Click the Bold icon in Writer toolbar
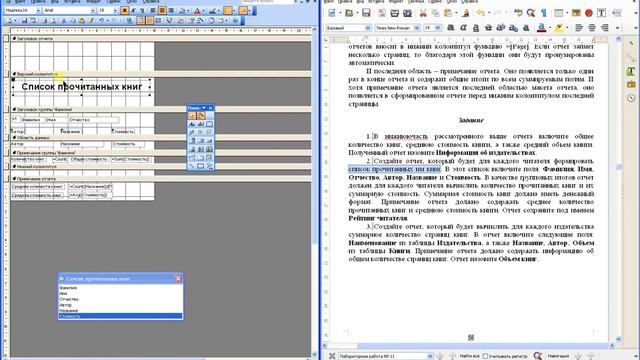The width and height of the screenshot is (640, 360). point(451,28)
